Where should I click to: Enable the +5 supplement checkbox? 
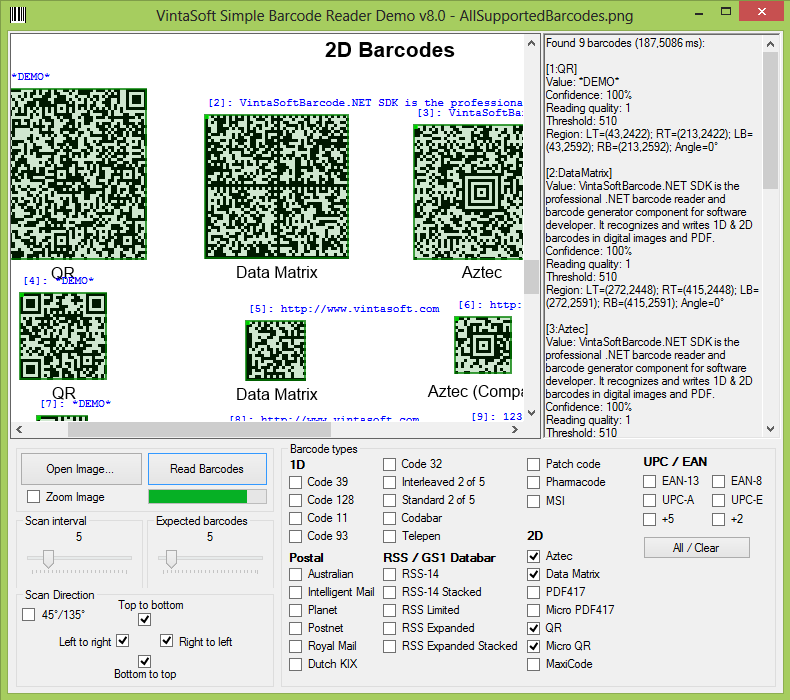(649, 519)
